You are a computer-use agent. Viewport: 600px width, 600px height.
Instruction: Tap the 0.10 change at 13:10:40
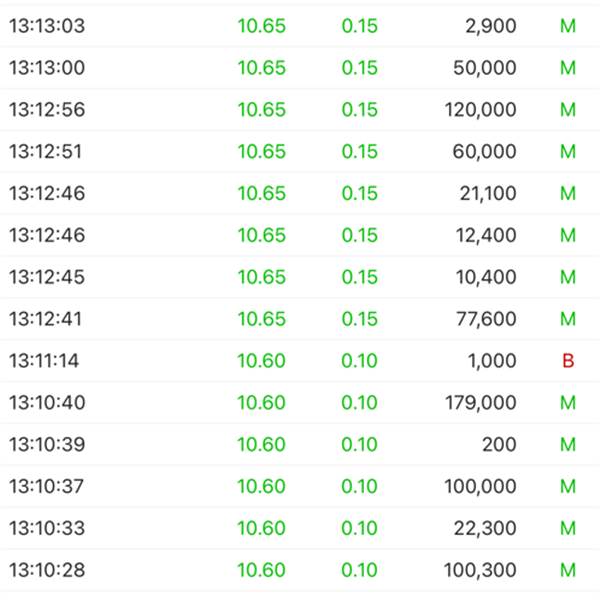coord(359,403)
